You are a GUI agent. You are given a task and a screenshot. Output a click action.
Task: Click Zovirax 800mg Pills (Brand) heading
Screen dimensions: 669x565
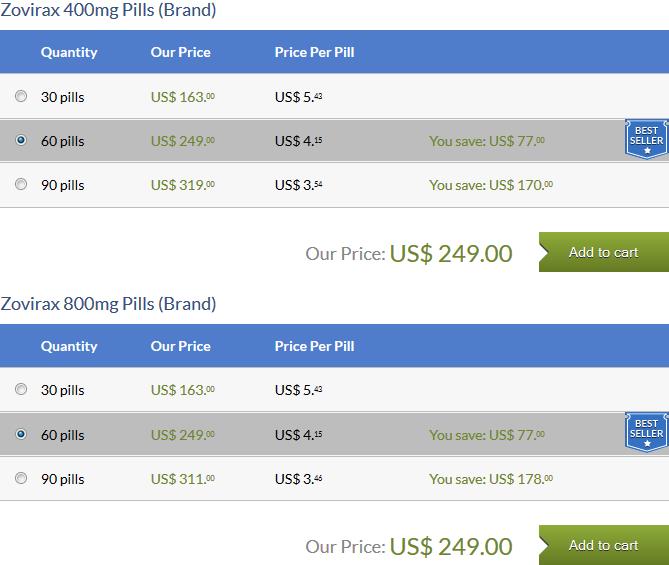point(108,304)
